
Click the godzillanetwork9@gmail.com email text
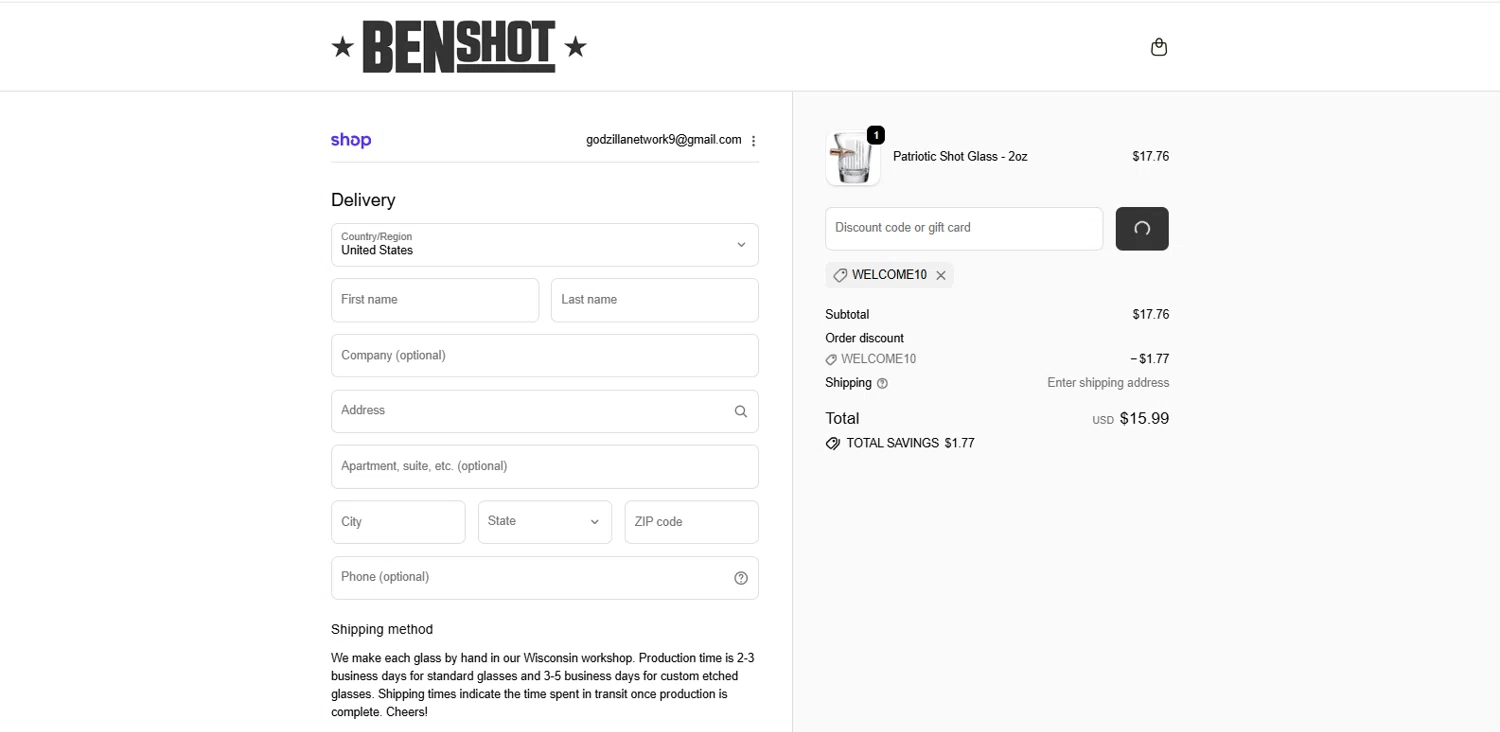pyautogui.click(x=664, y=140)
